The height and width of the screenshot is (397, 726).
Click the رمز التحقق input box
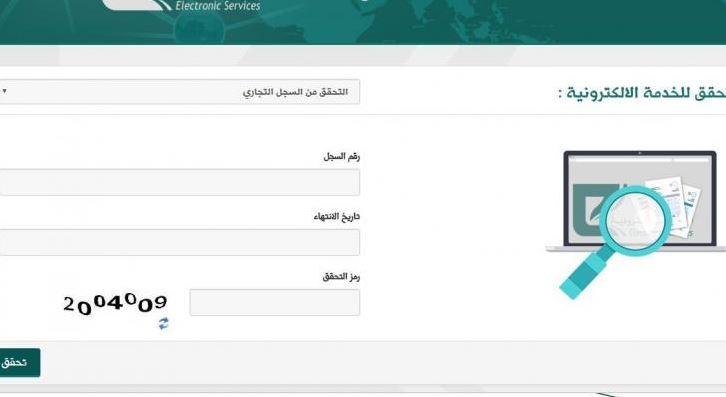click(275, 302)
